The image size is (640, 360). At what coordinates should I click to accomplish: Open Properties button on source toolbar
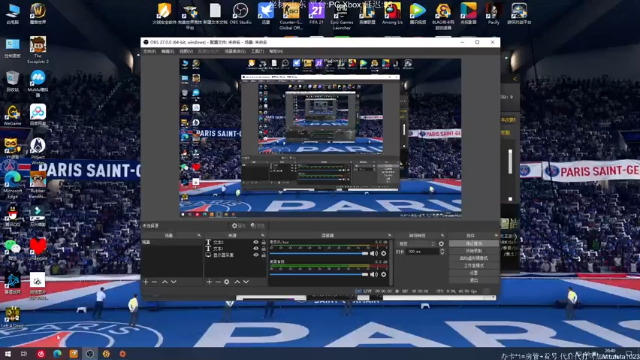coord(238,225)
